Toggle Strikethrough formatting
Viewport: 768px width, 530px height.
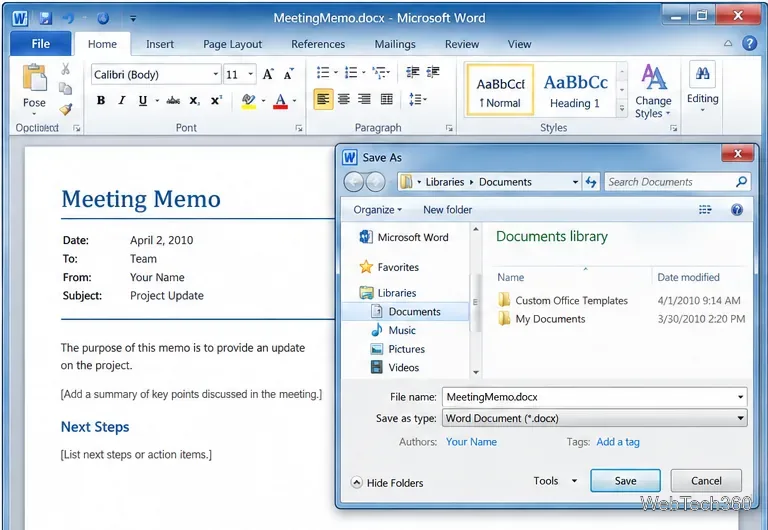point(173,100)
